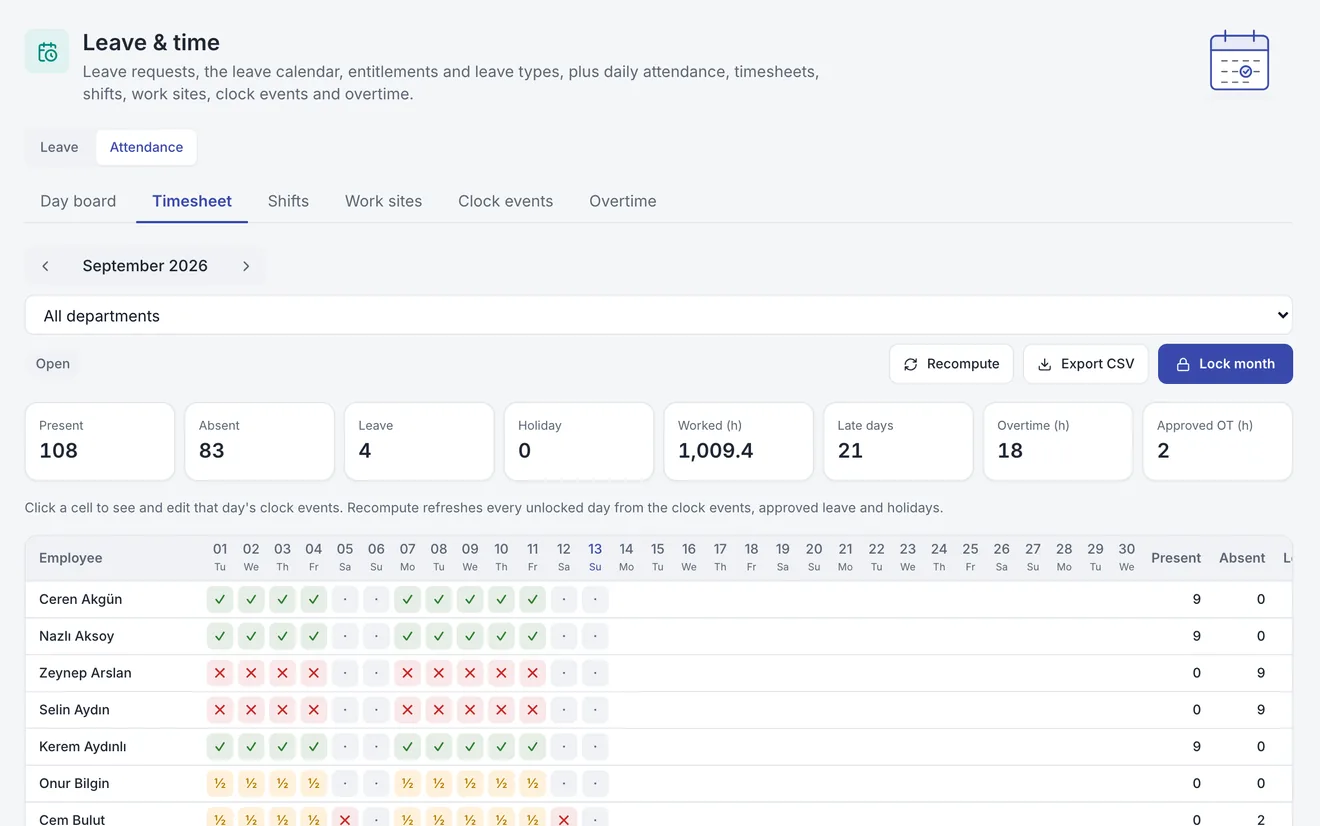
Task: Click the Overtime (h) summary card
Action: 1058,441
